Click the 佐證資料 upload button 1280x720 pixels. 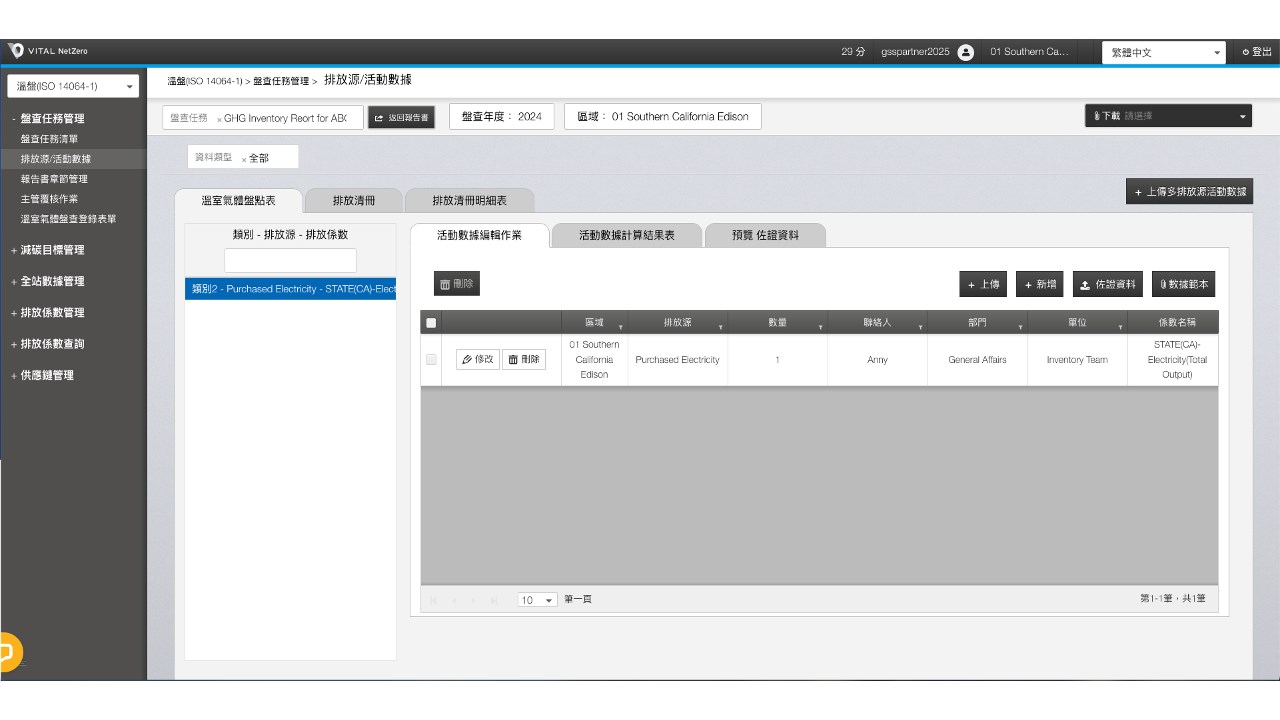1108,284
